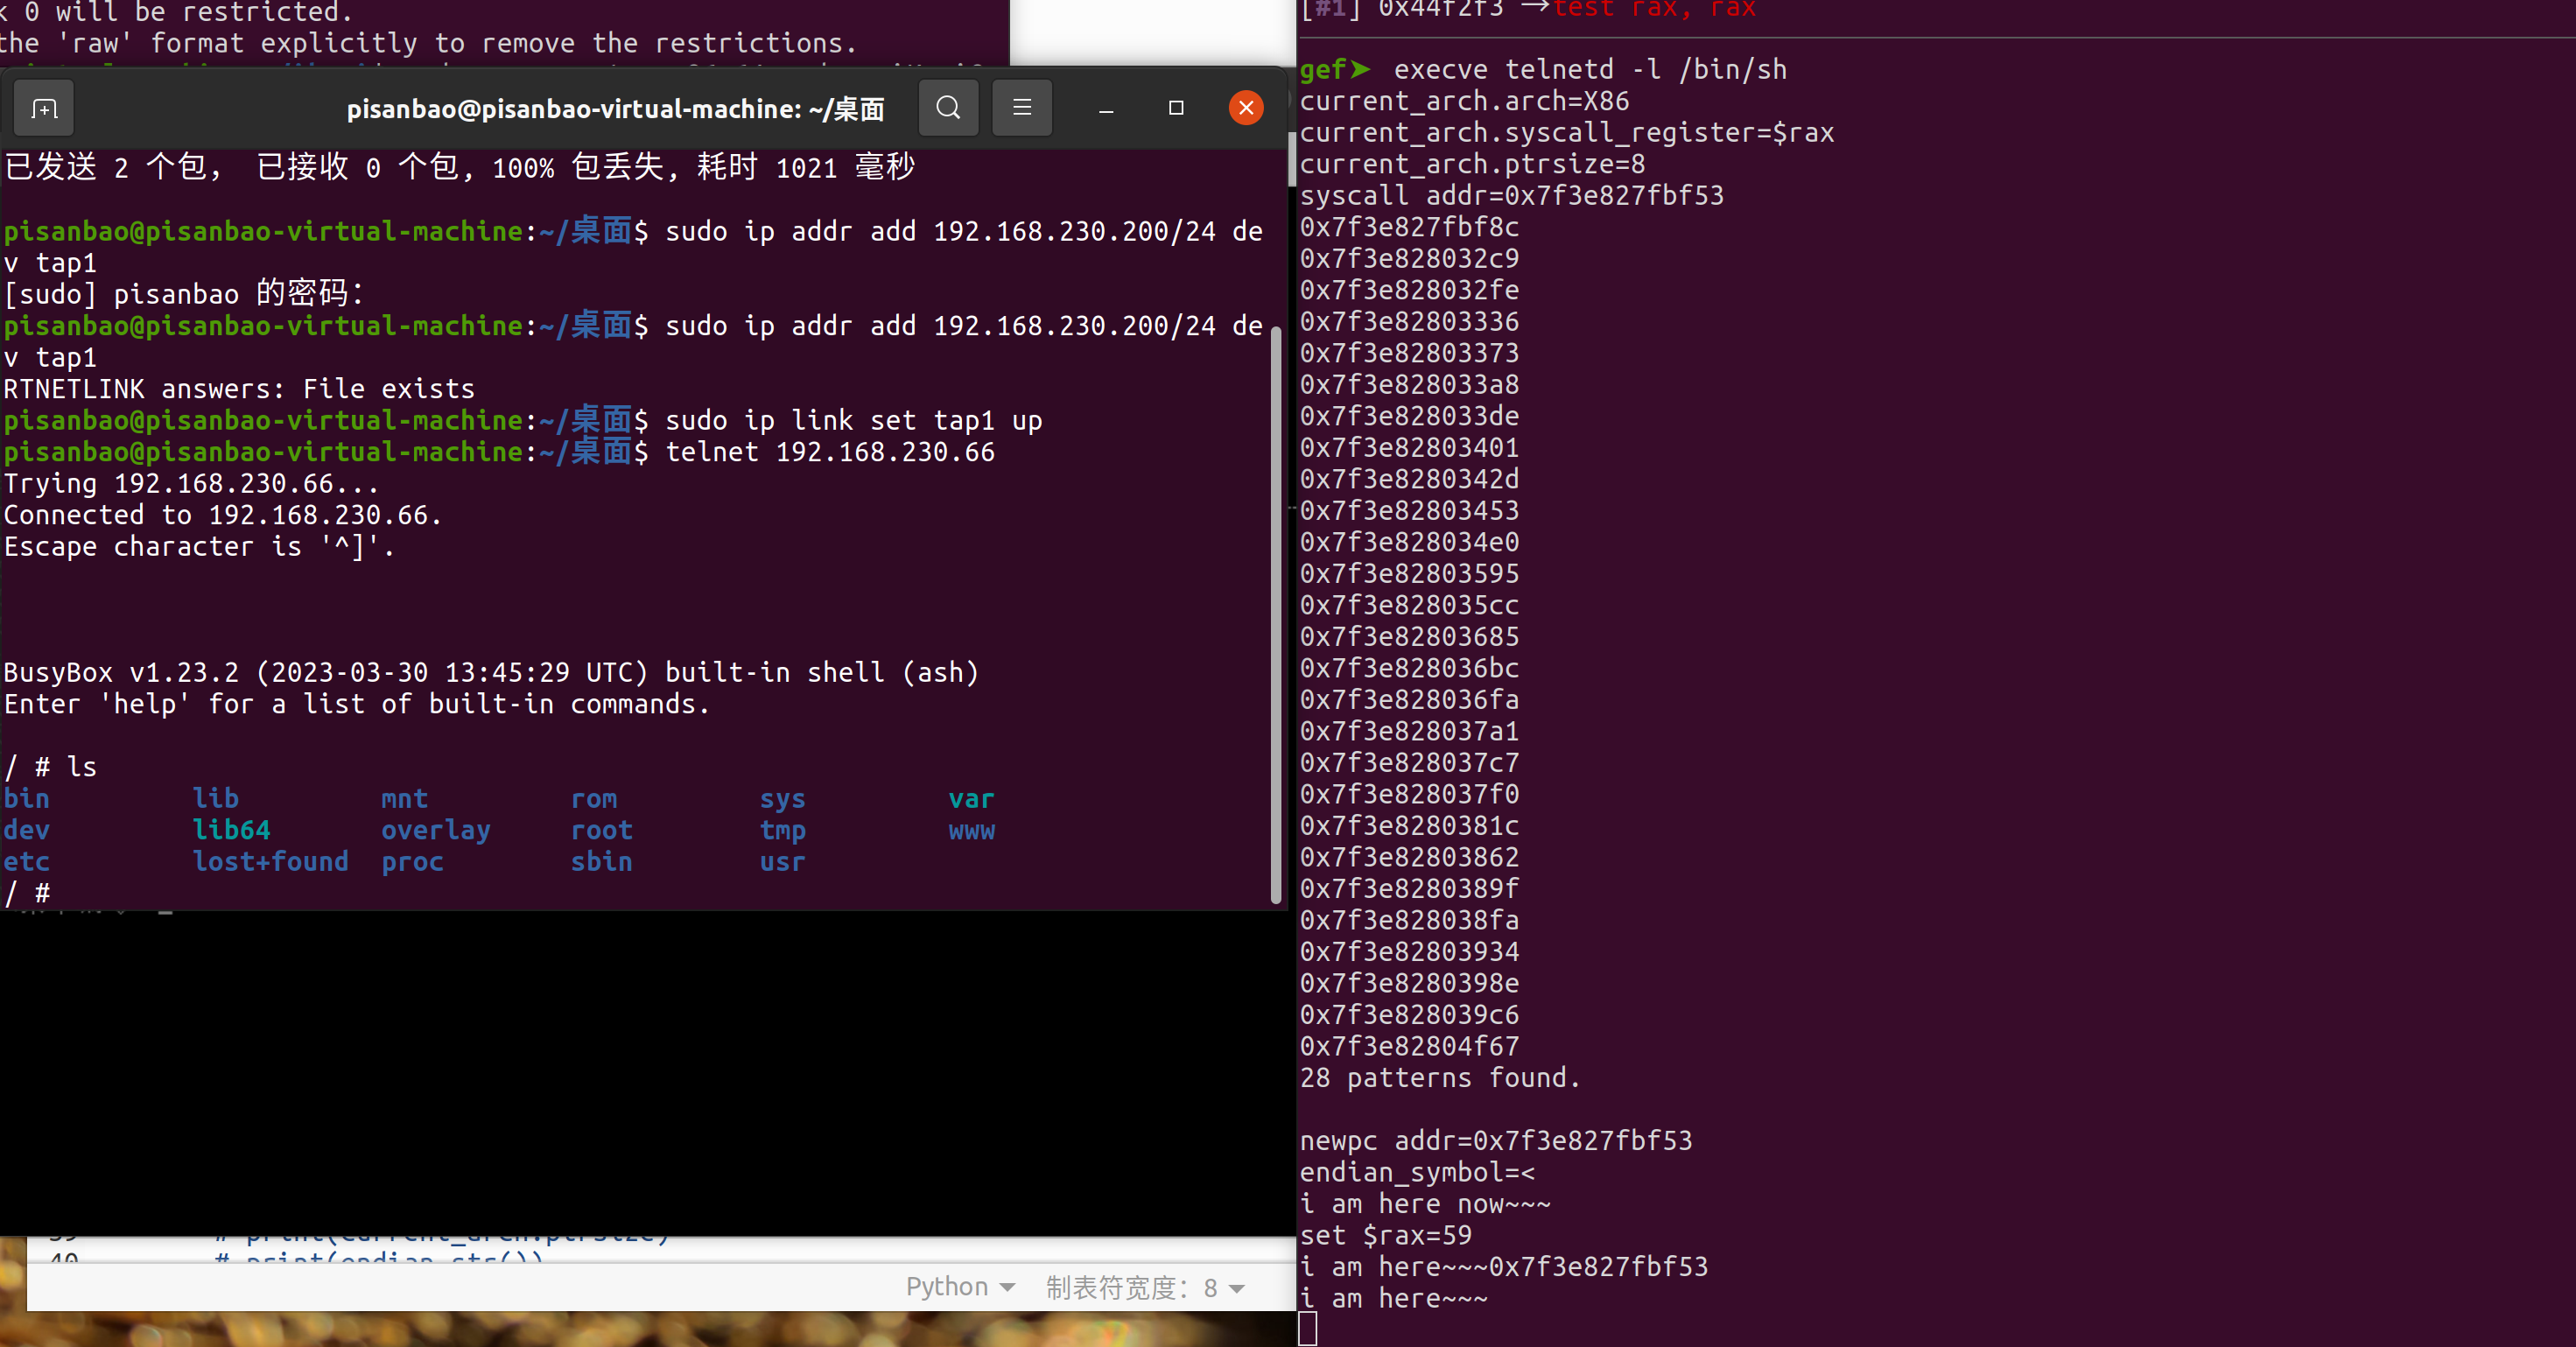Click 'i am here now~~~' line

pyautogui.click(x=1425, y=1204)
